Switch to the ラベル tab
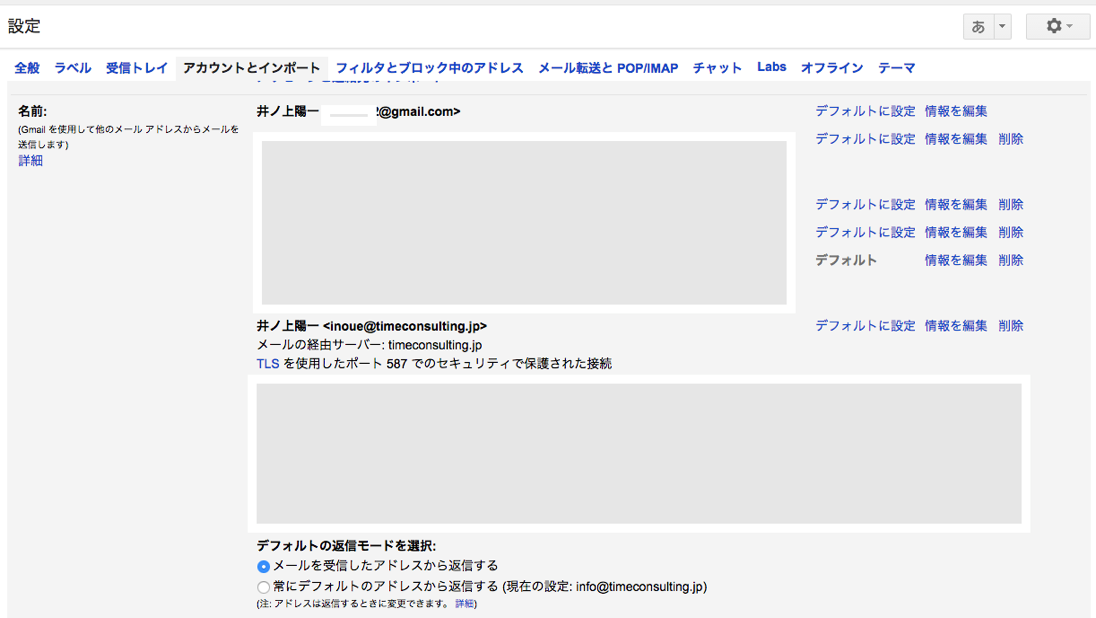This screenshot has width=1096, height=618. (x=73, y=68)
